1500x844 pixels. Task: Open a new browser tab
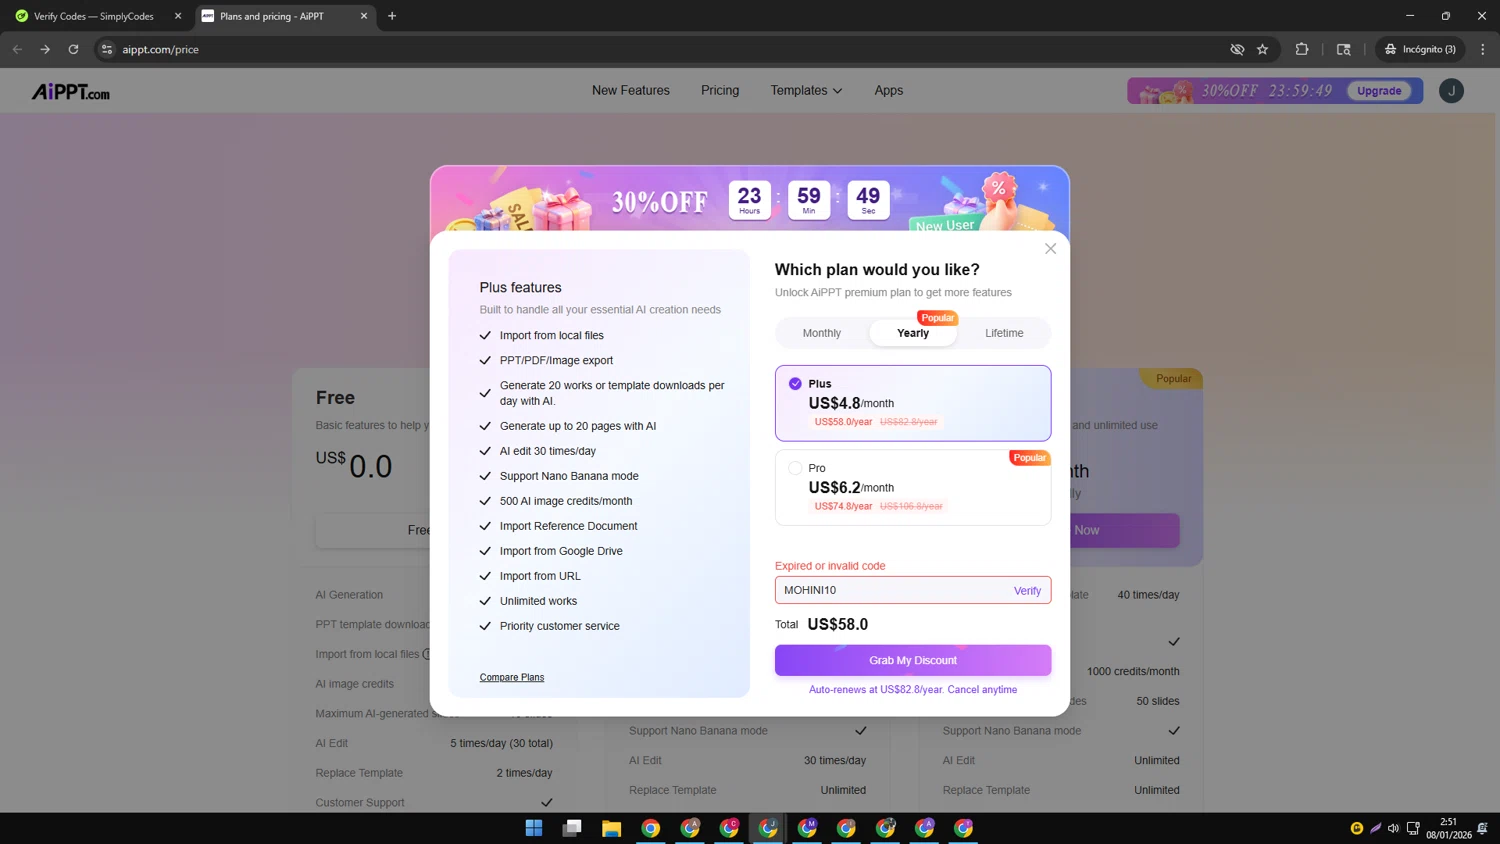click(392, 16)
